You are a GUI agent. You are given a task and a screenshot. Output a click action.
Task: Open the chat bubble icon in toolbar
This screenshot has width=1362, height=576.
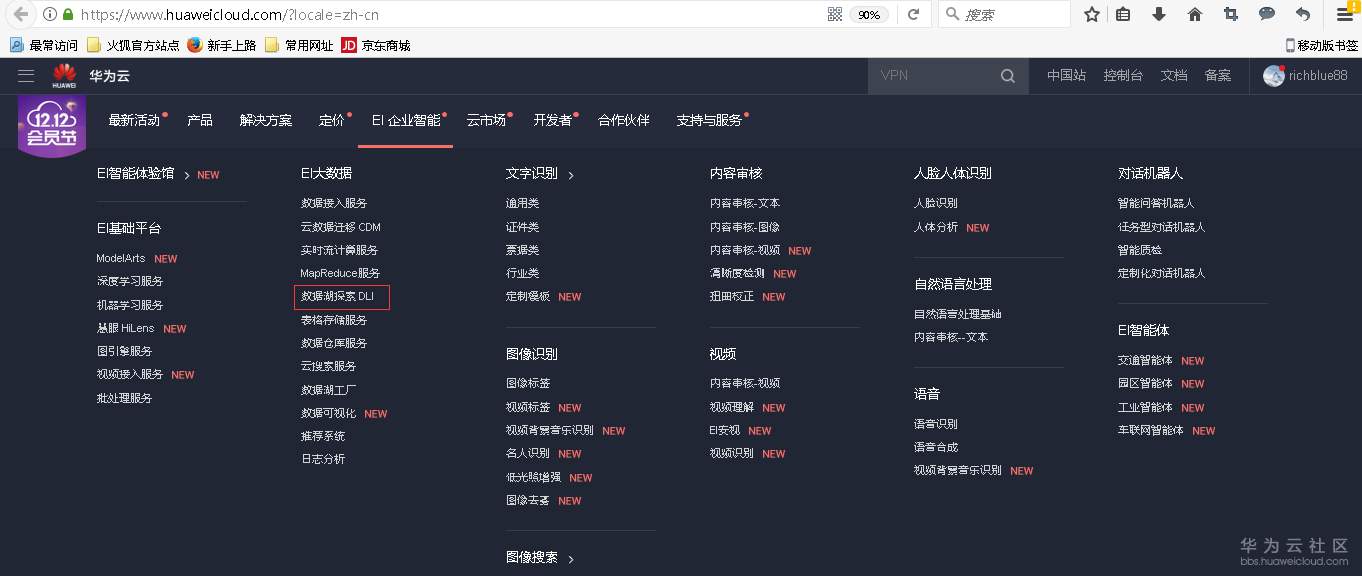pyautogui.click(x=1266, y=14)
